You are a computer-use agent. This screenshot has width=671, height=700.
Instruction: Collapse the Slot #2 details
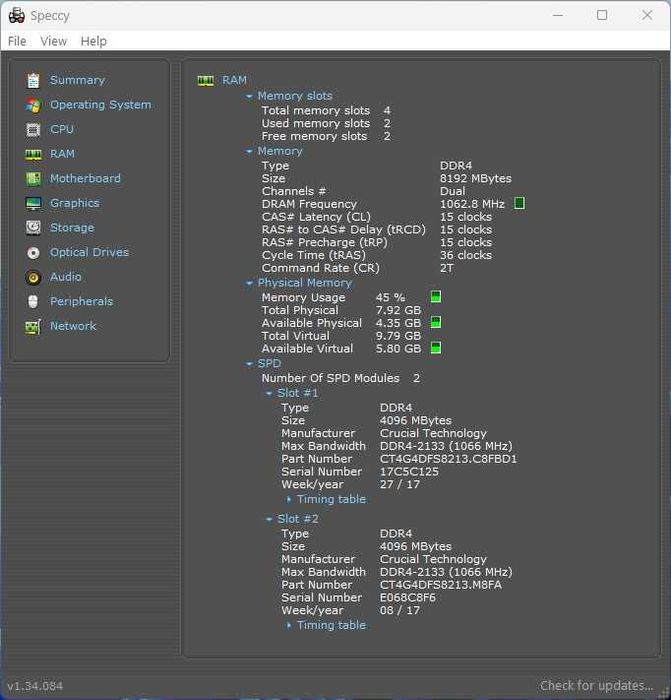click(x=269, y=520)
